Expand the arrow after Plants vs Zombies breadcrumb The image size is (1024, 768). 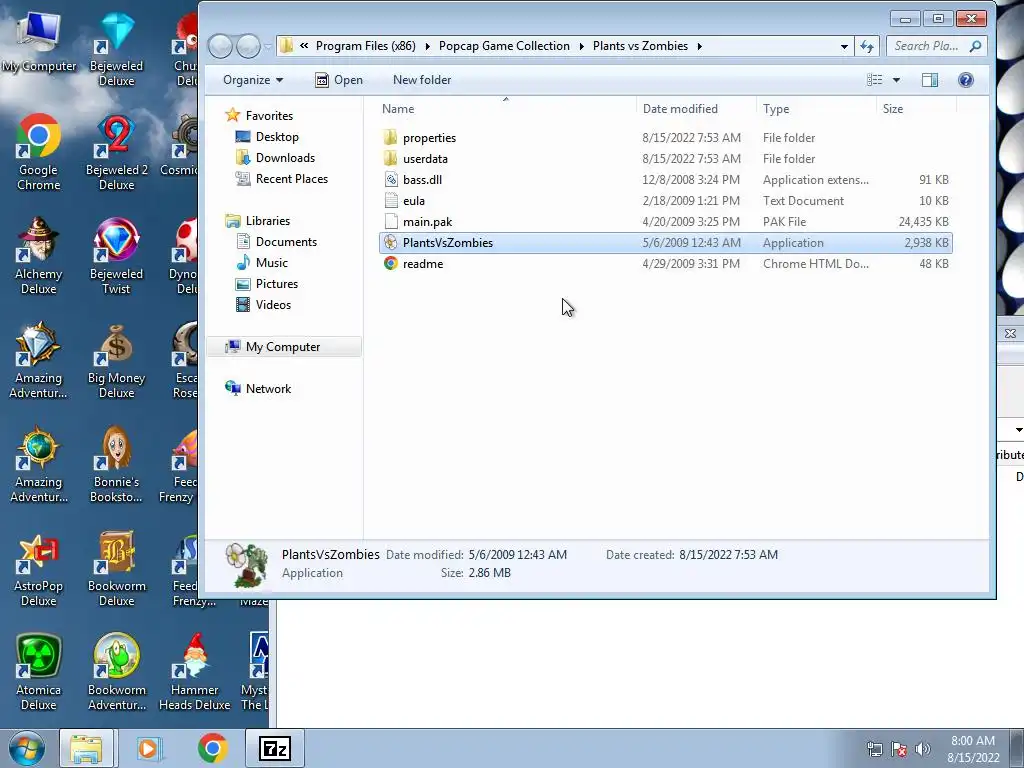(699, 46)
